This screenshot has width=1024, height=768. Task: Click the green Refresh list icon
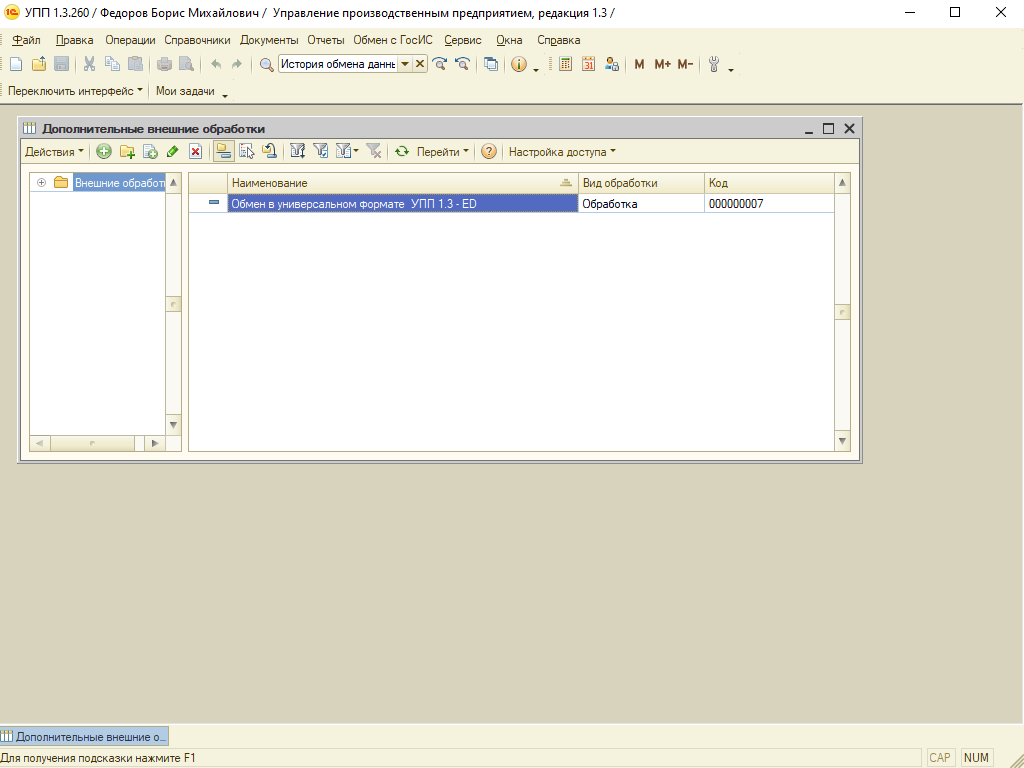coord(402,152)
